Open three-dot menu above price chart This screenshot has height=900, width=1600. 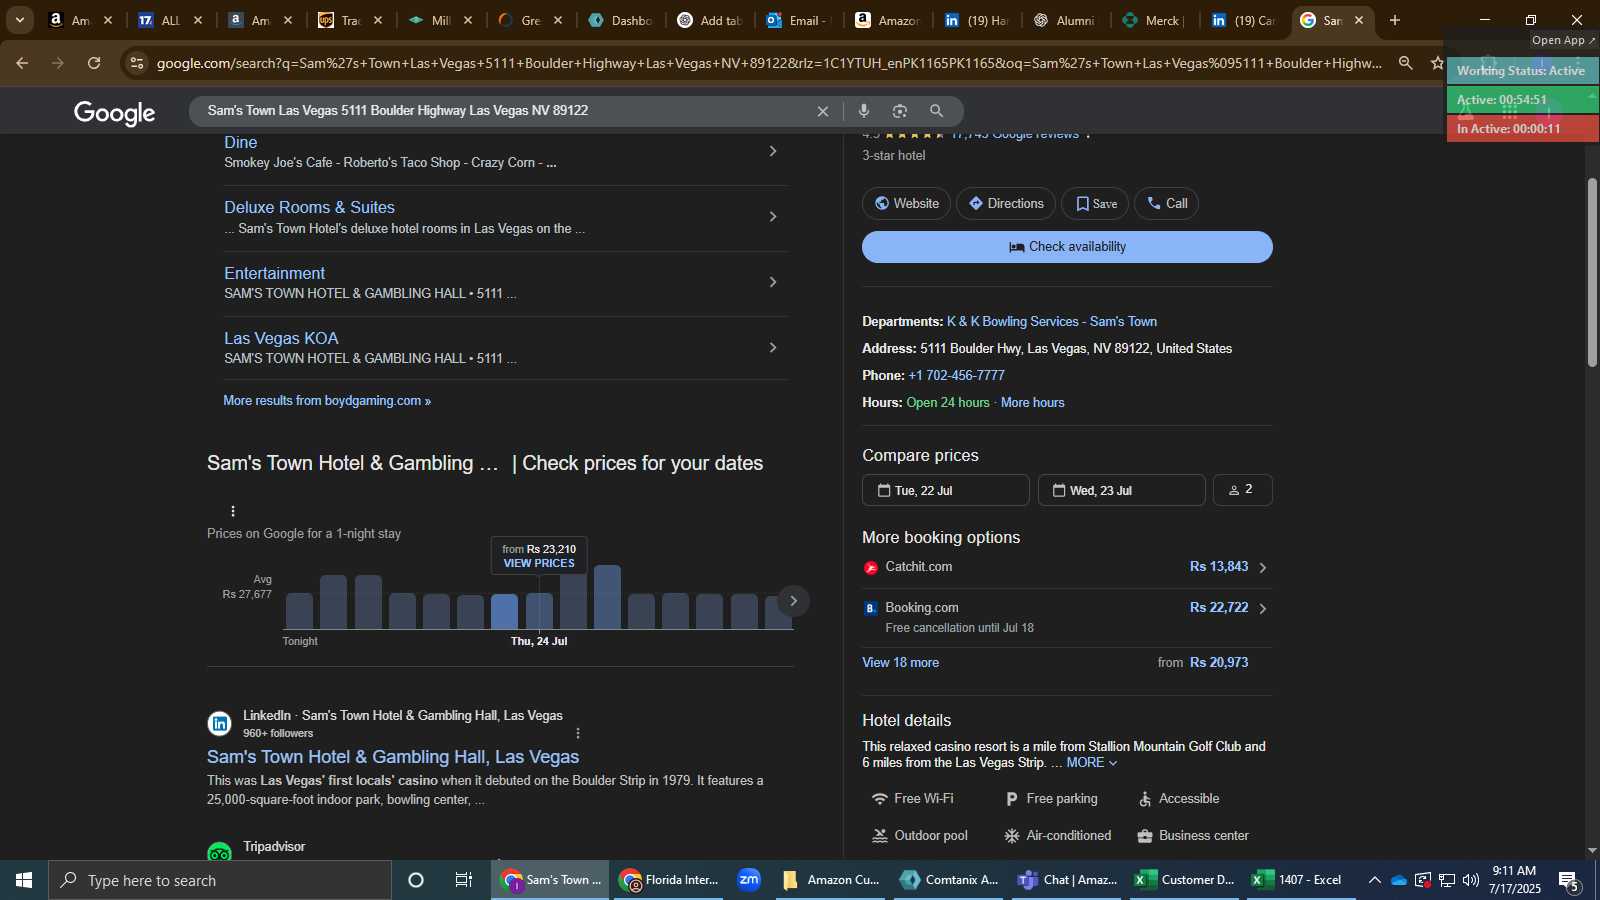pyautogui.click(x=233, y=511)
